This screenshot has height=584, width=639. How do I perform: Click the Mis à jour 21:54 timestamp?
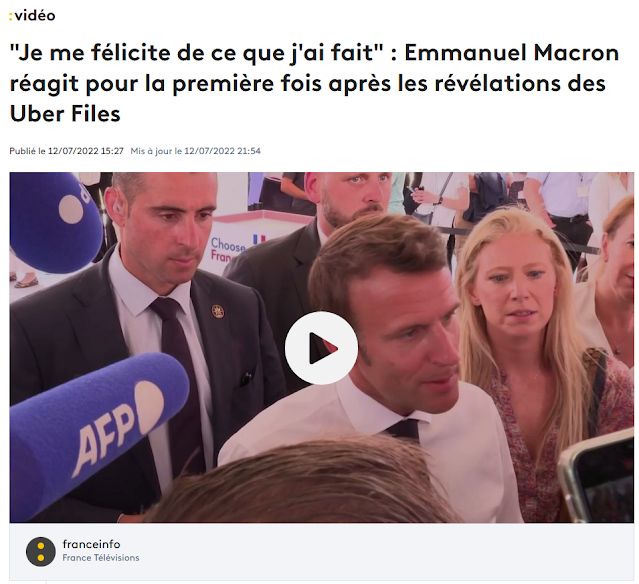coord(196,151)
